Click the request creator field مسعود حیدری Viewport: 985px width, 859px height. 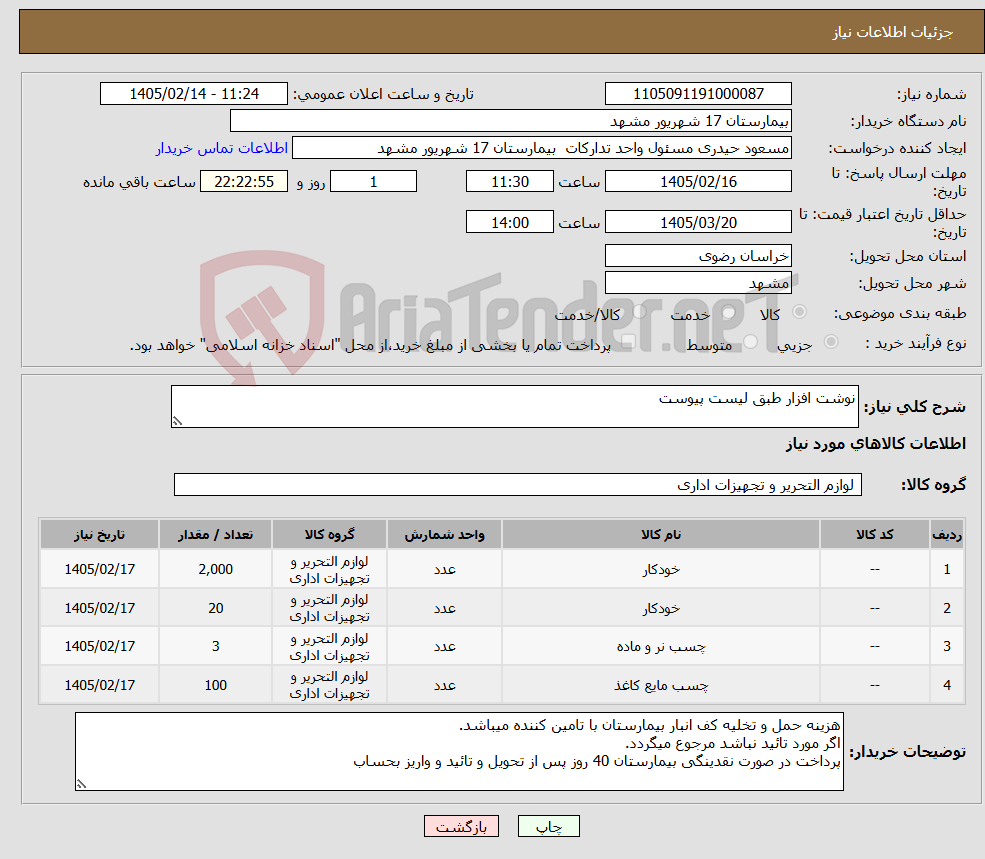click(541, 148)
